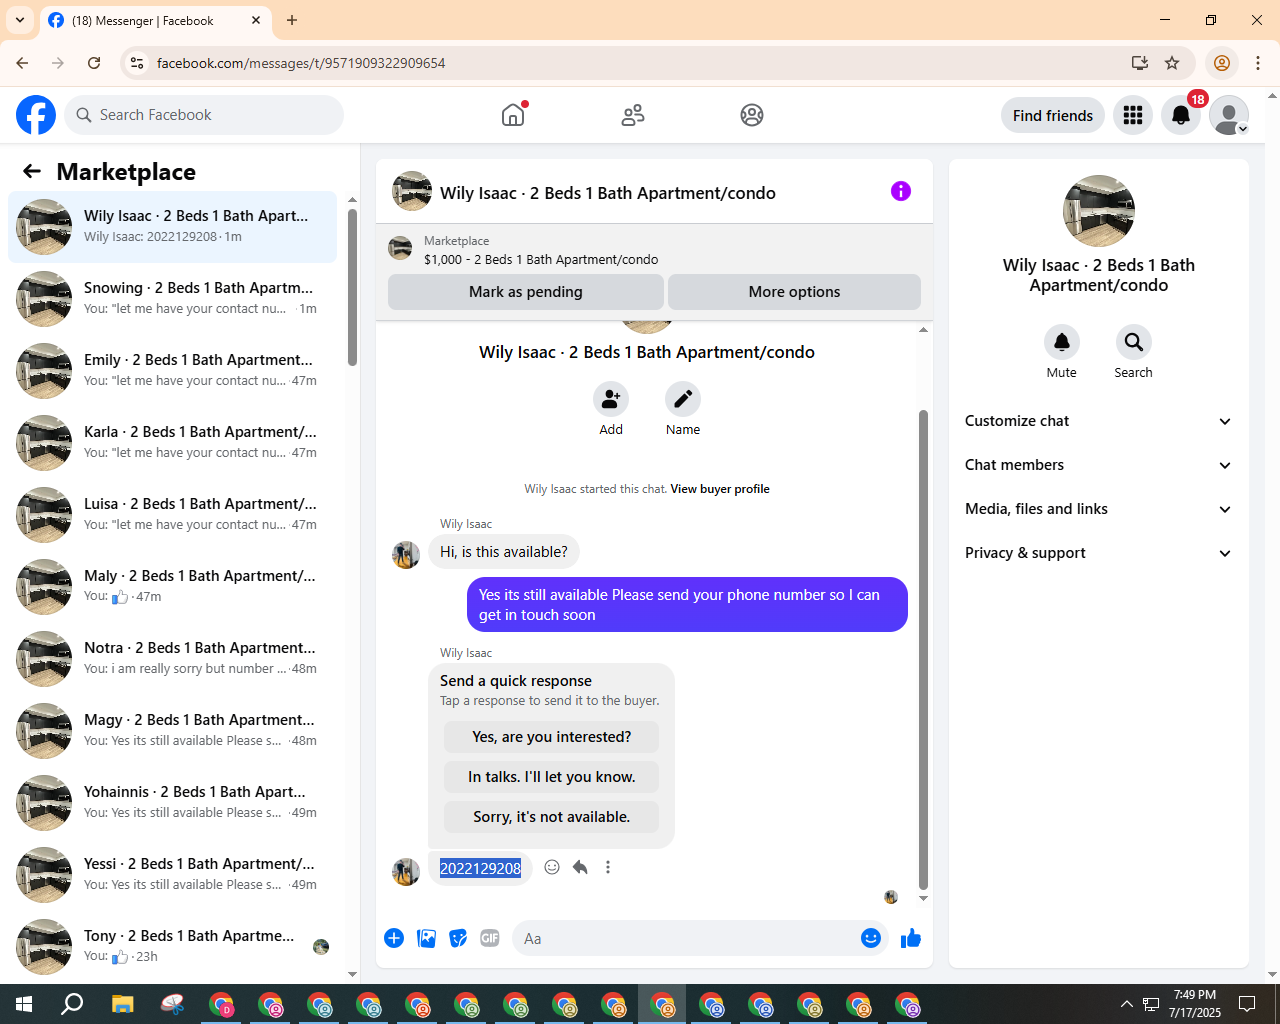Choose a sticker in composer
Viewport: 1280px width, 1024px height.
458,938
